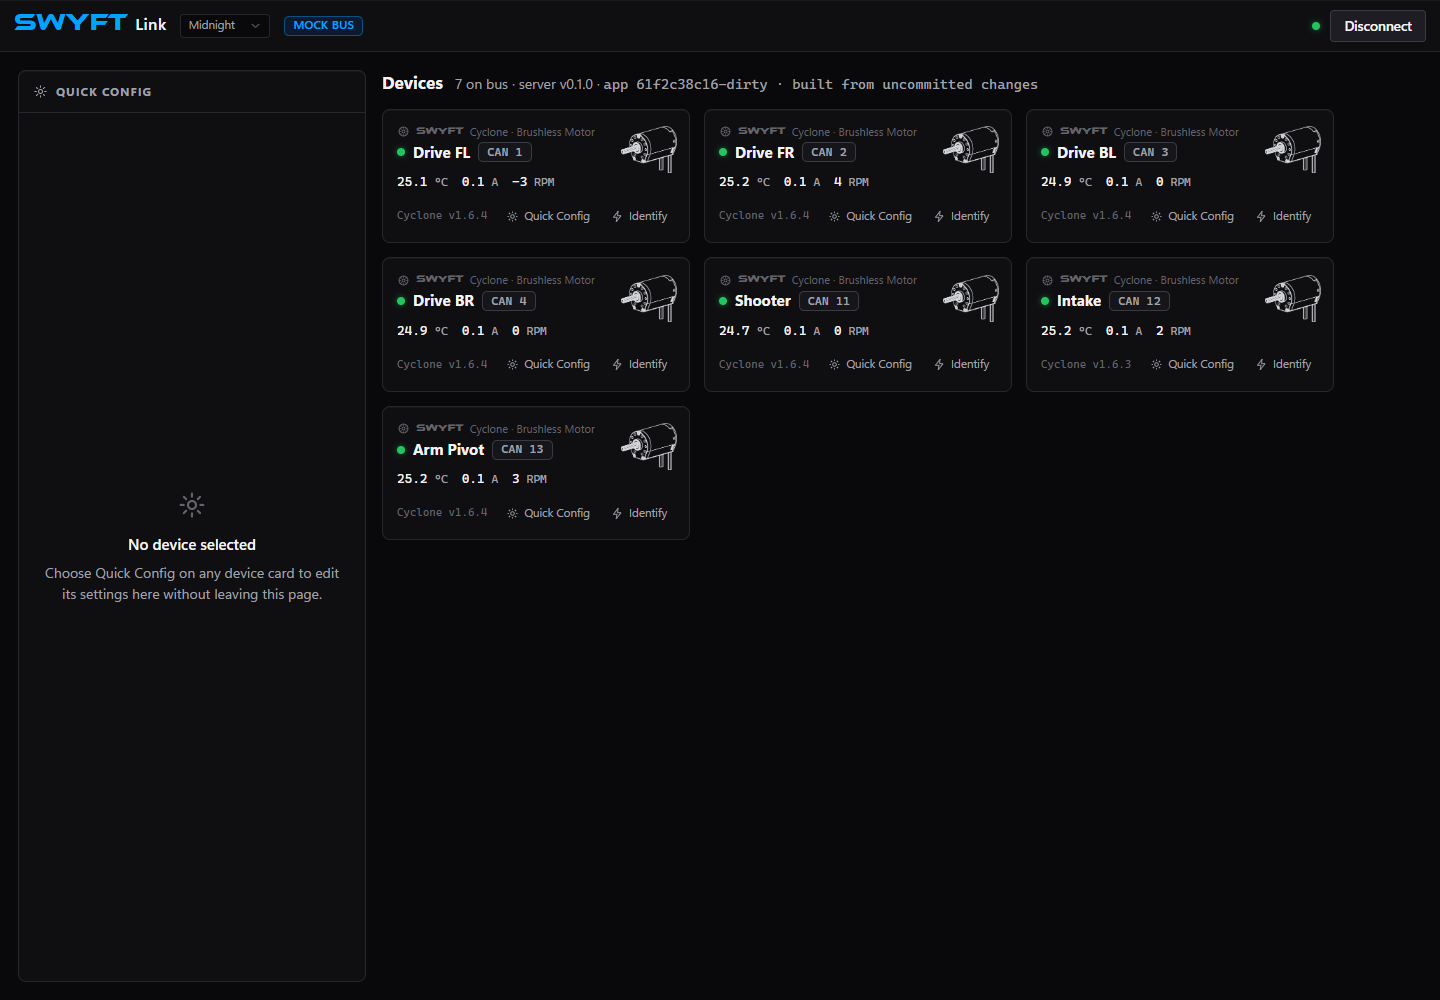Click the Intake motor image
Image resolution: width=1440 pixels, height=1000 pixels.
tap(1293, 298)
